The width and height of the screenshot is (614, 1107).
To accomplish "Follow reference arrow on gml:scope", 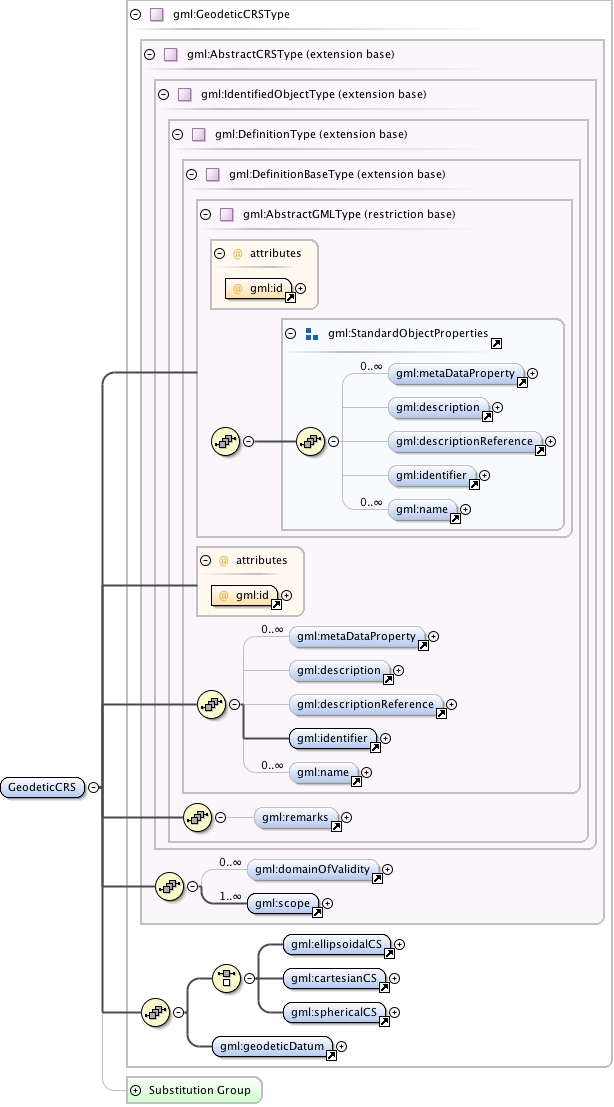I will 318,913.
